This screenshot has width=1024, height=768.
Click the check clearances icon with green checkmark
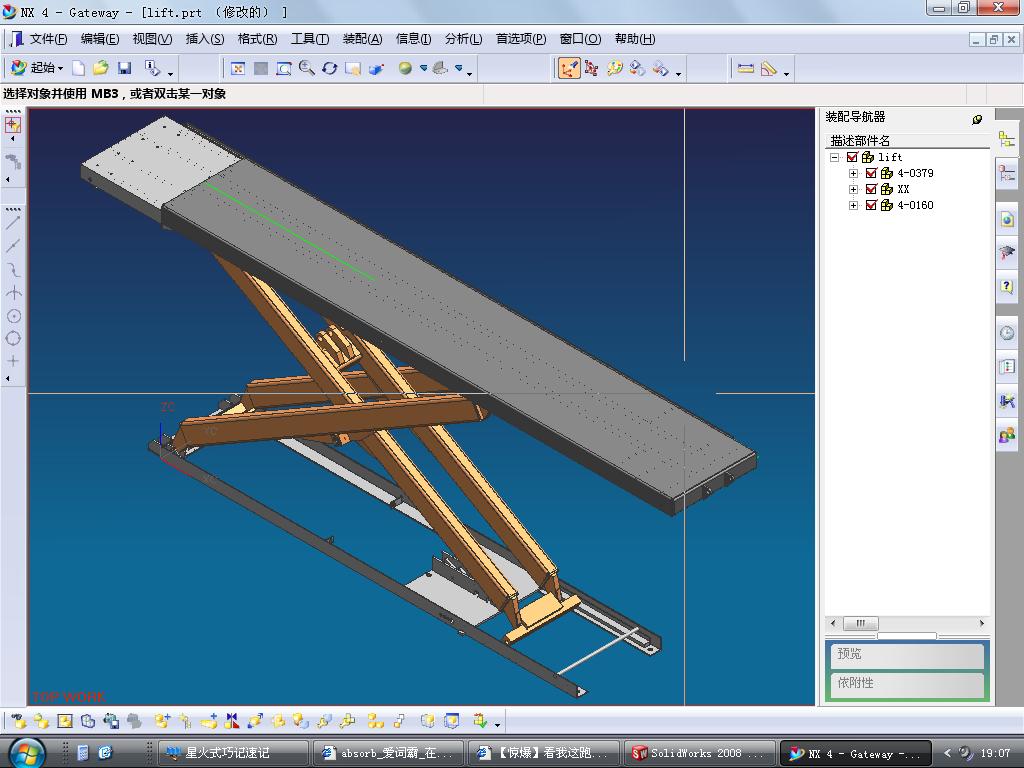(x=481, y=721)
